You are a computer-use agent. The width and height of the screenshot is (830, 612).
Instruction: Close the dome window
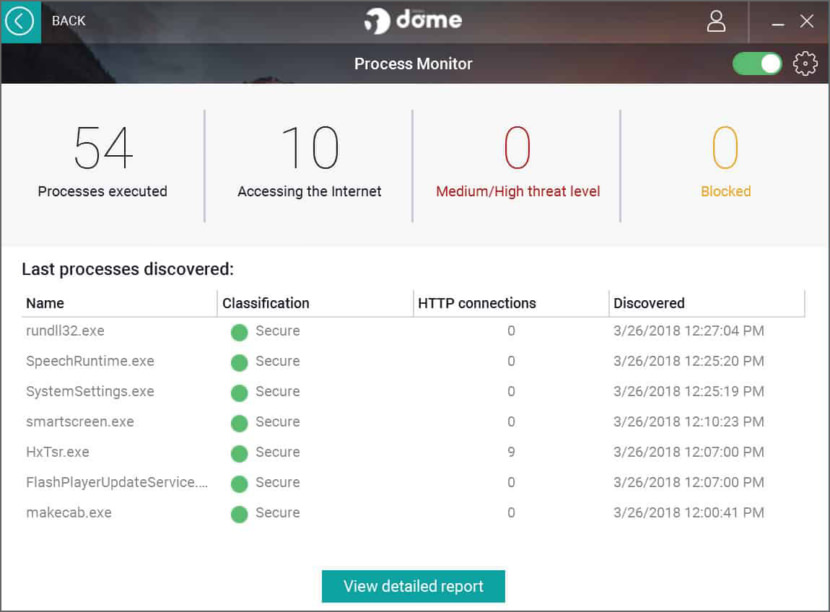pyautogui.click(x=806, y=22)
